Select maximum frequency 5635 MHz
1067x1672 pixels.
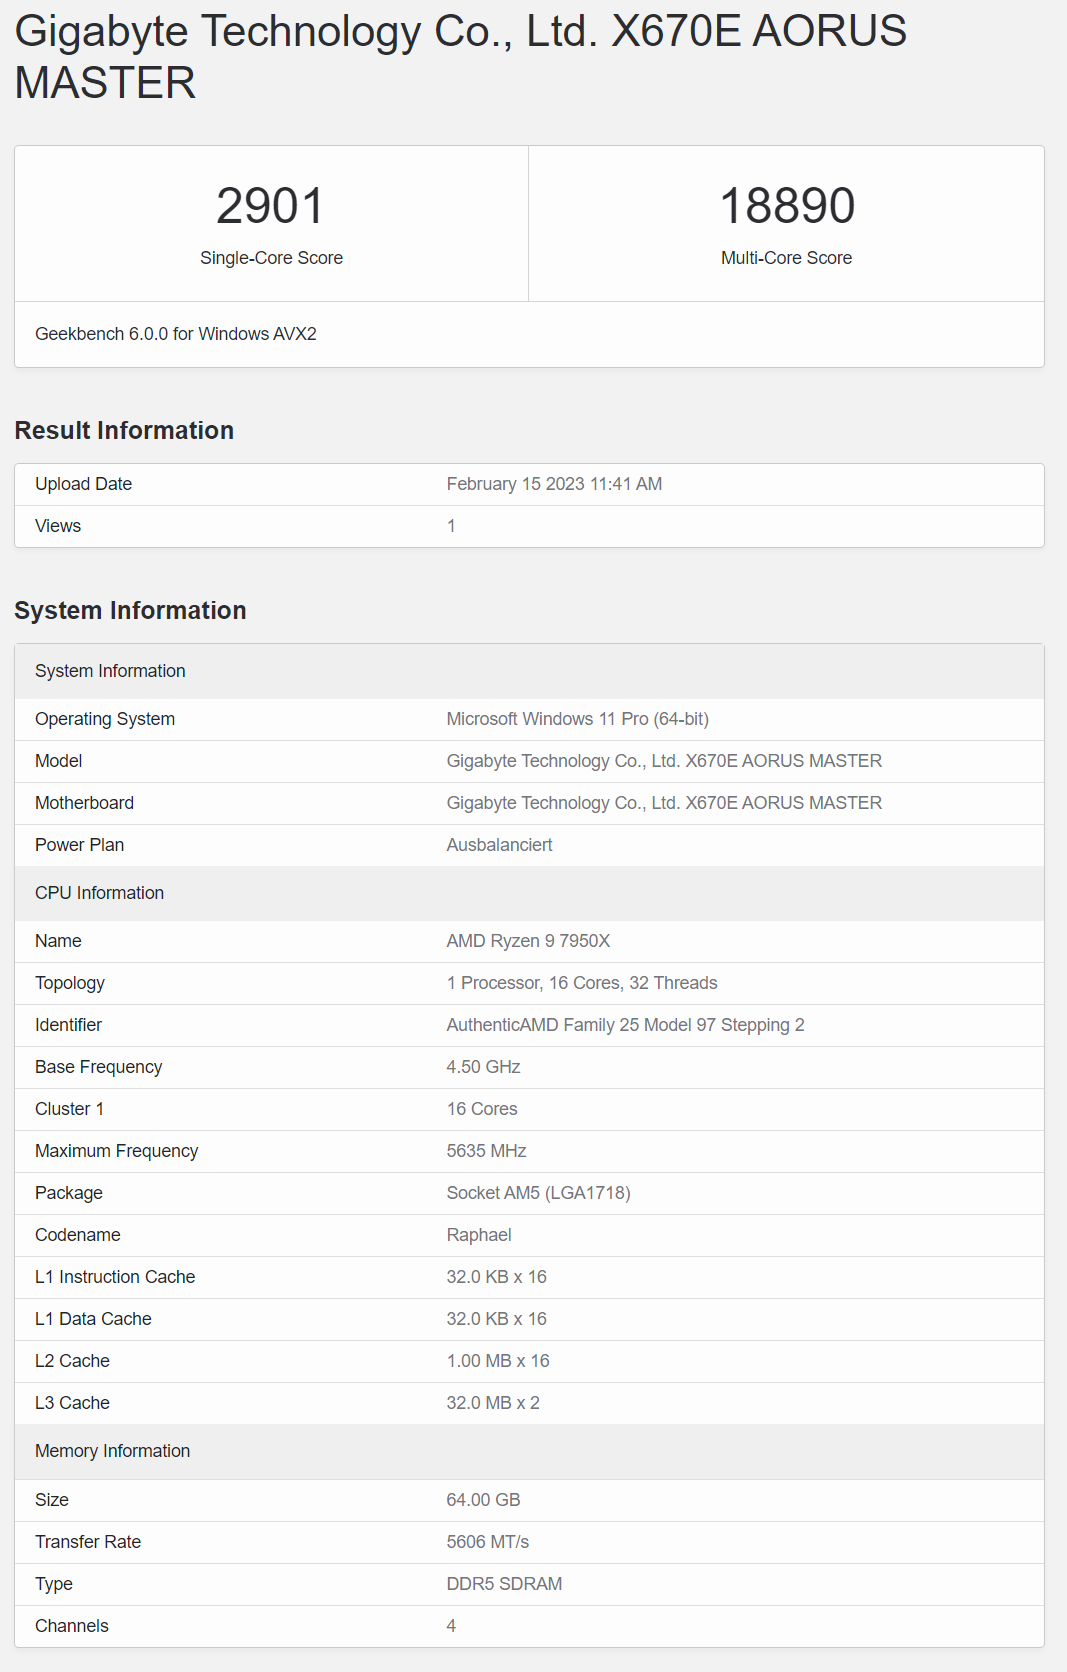486,1151
